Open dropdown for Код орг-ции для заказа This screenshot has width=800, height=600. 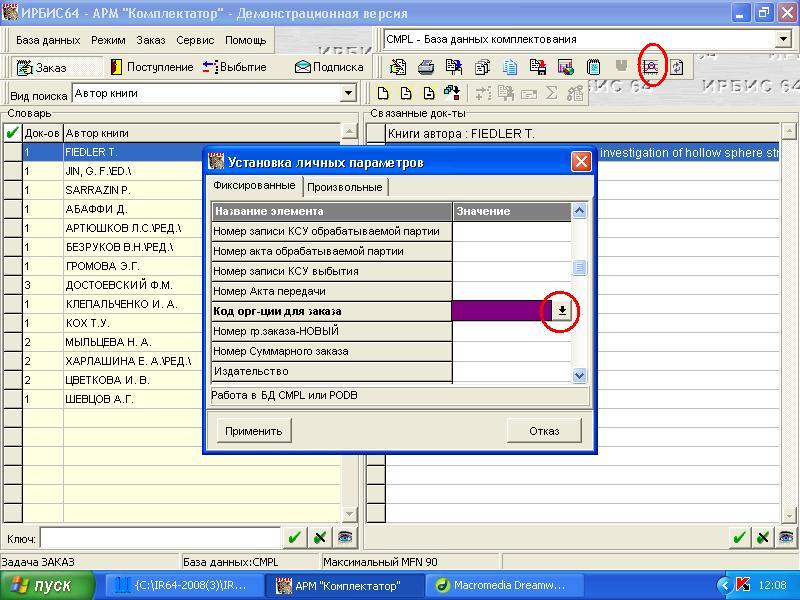[x=562, y=311]
